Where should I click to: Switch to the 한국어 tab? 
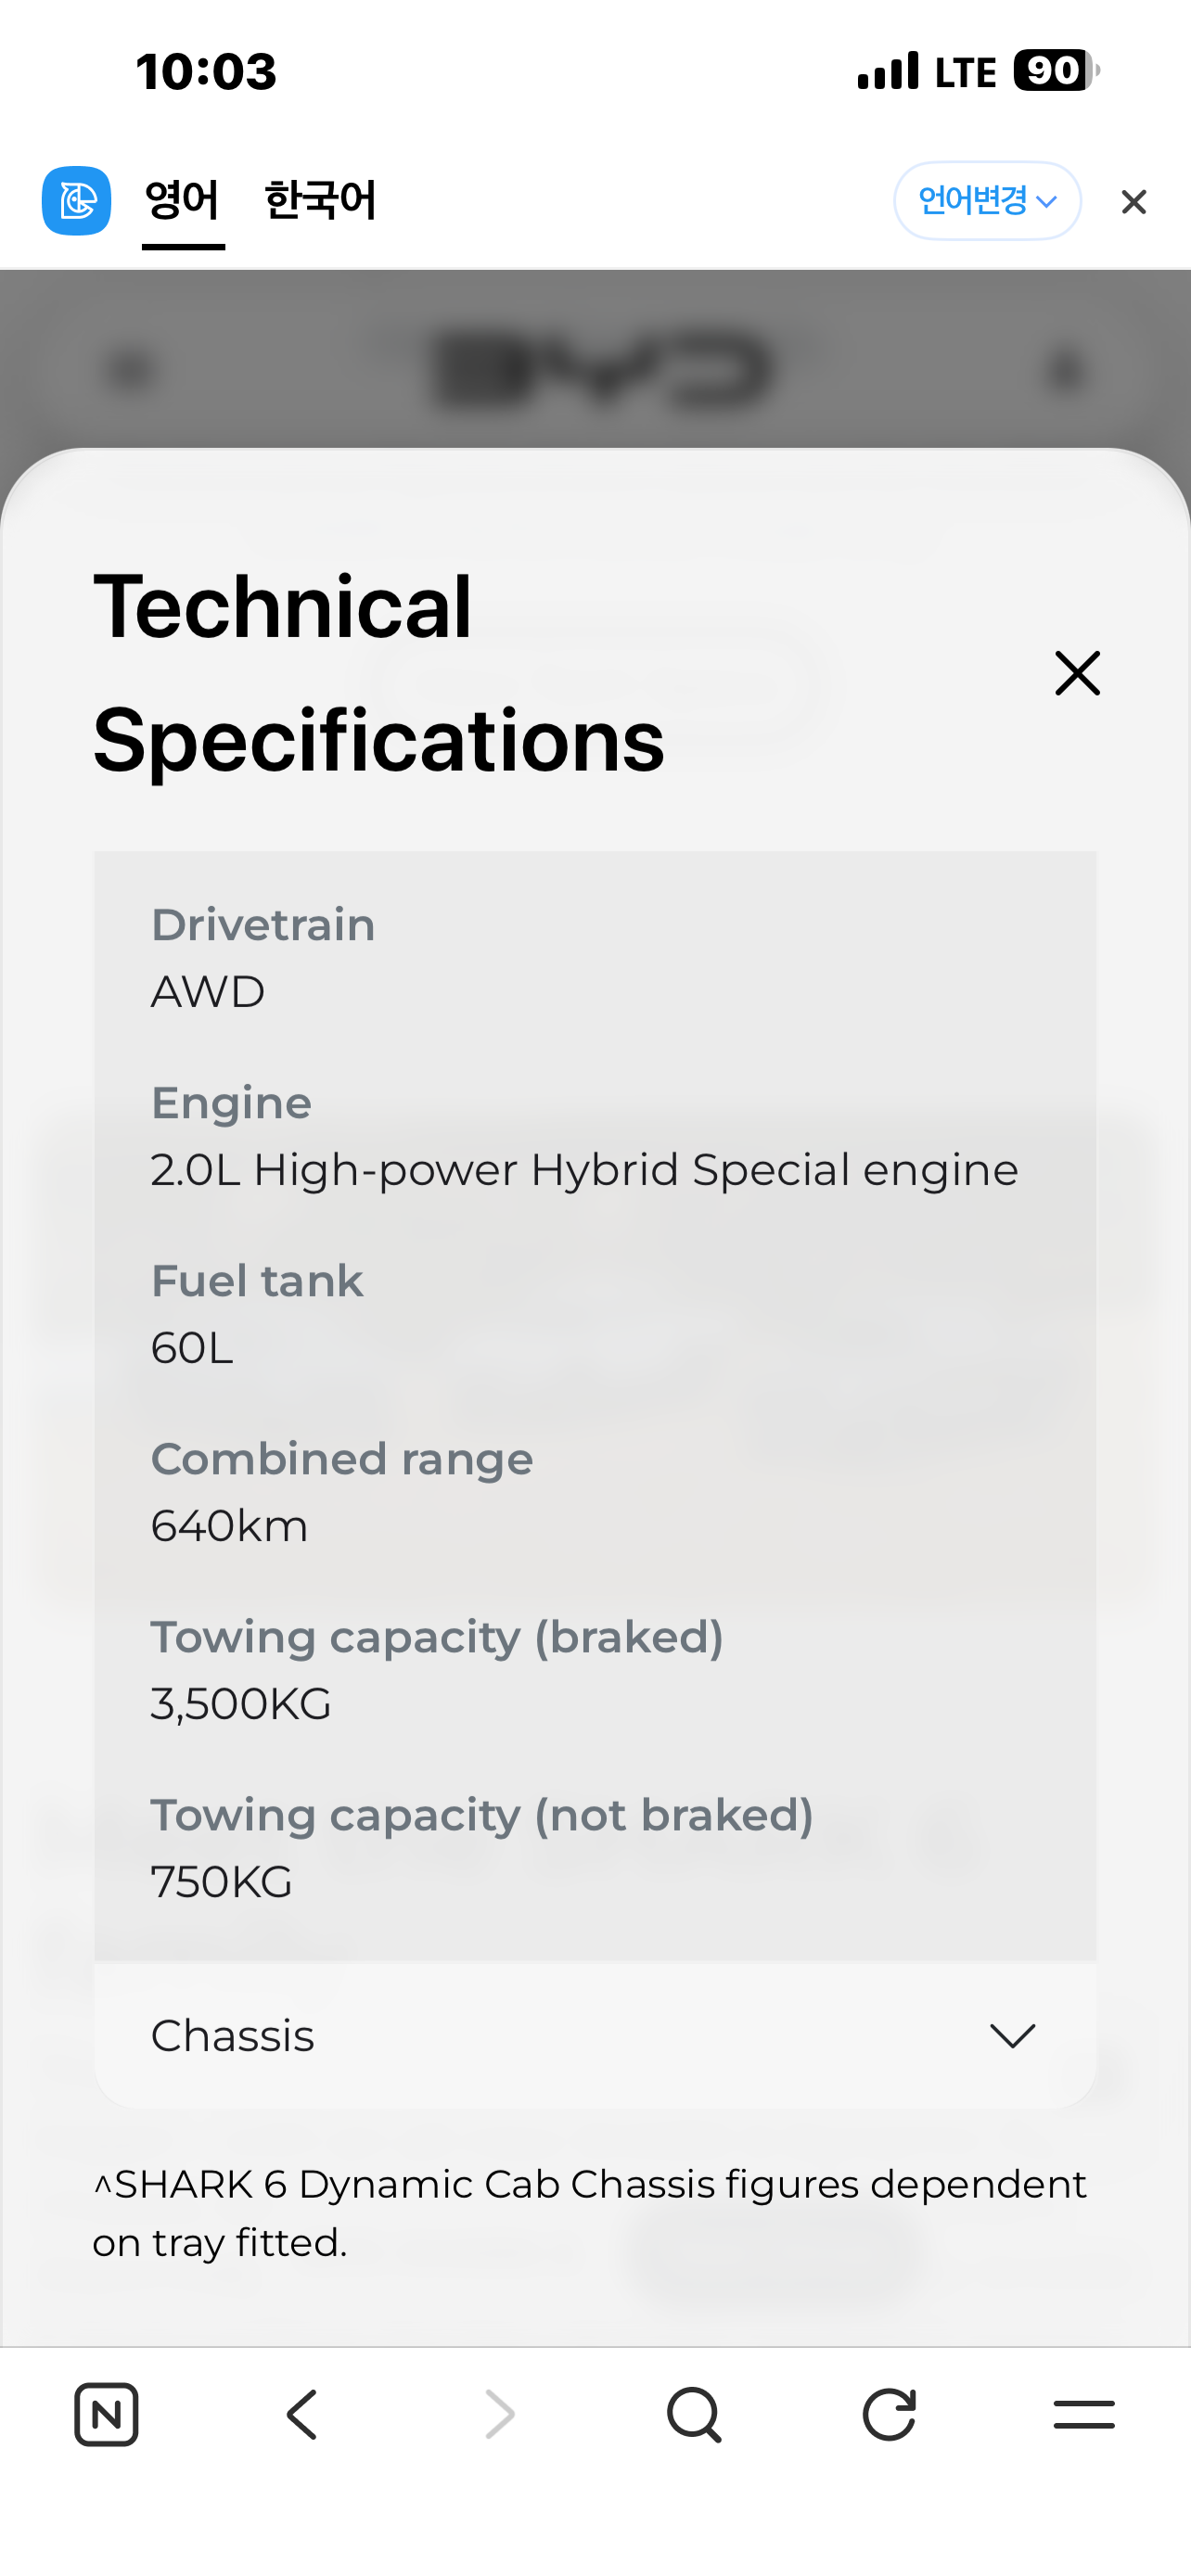point(320,201)
